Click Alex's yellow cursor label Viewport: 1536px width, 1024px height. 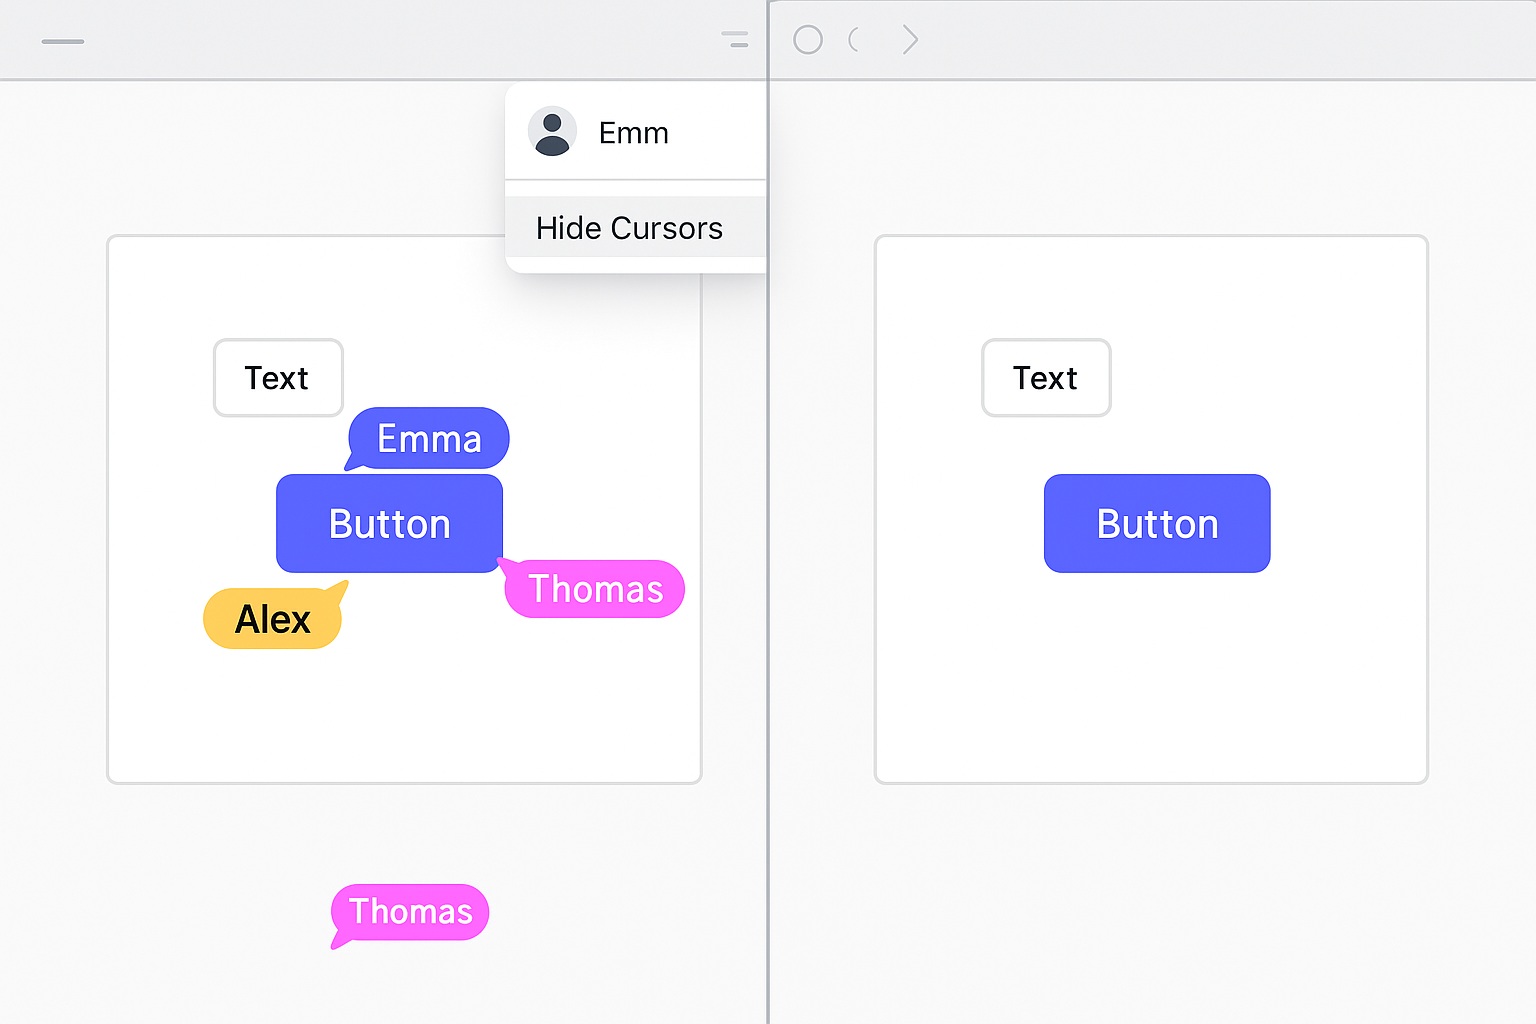[272, 618]
